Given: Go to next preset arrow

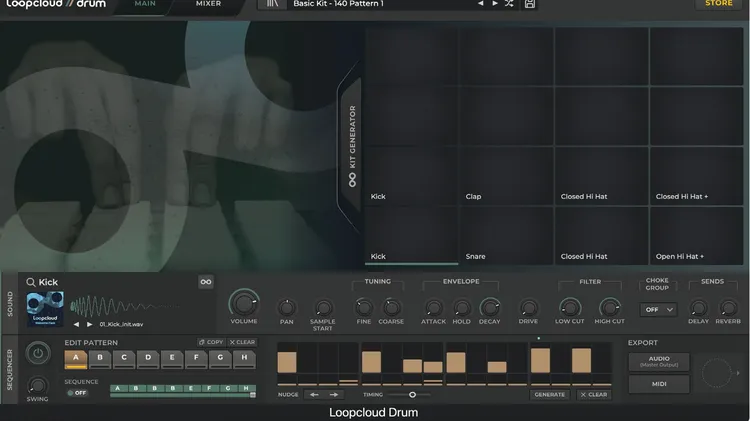Looking at the screenshot, I should [x=495, y=4].
